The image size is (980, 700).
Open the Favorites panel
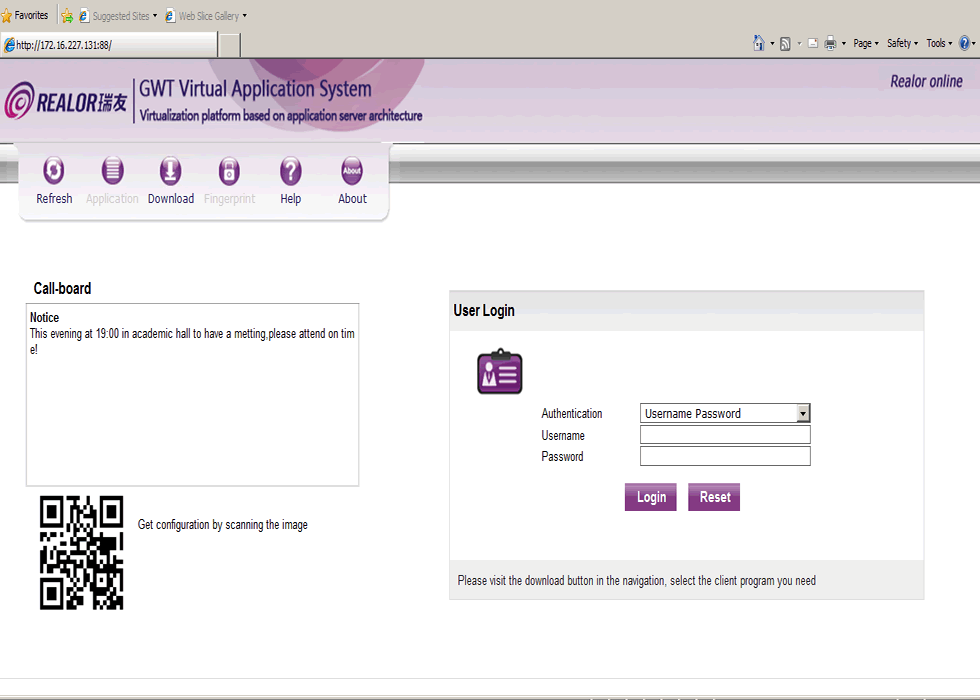click(25, 16)
